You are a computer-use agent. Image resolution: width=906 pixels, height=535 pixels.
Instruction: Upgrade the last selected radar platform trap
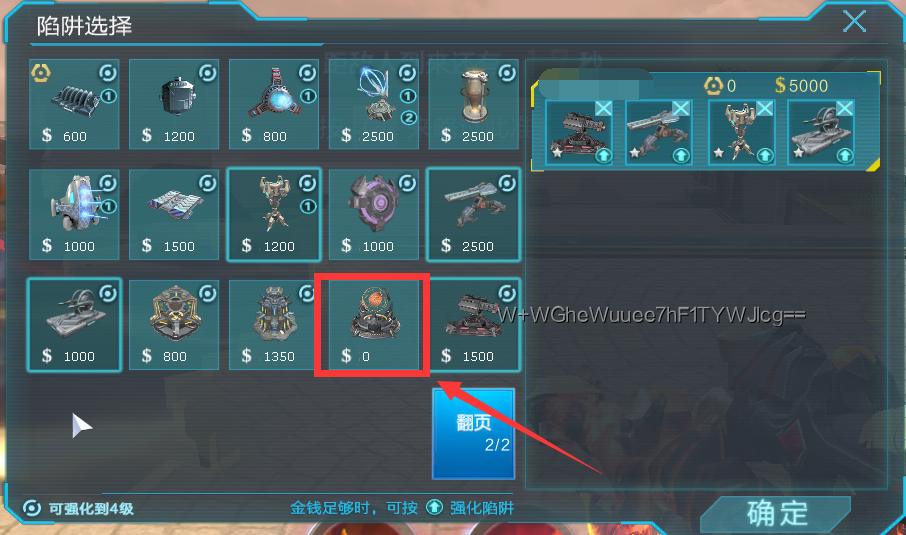845,155
